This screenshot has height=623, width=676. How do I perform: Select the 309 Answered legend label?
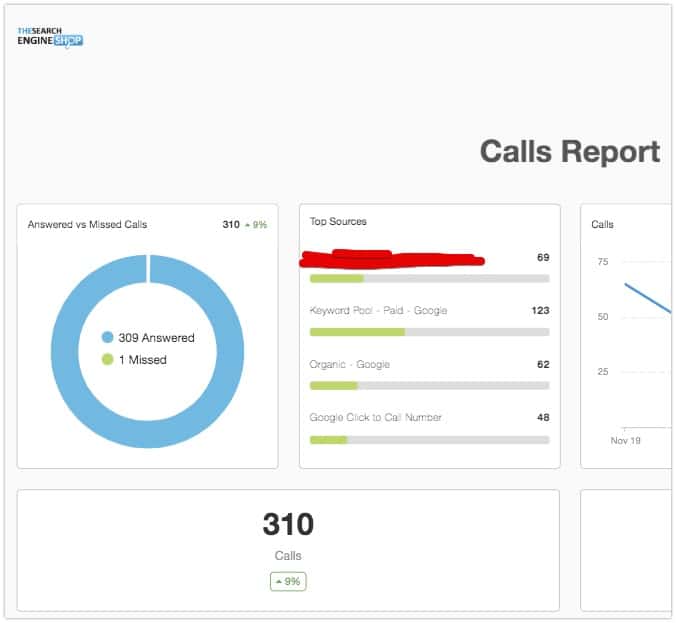(x=156, y=338)
